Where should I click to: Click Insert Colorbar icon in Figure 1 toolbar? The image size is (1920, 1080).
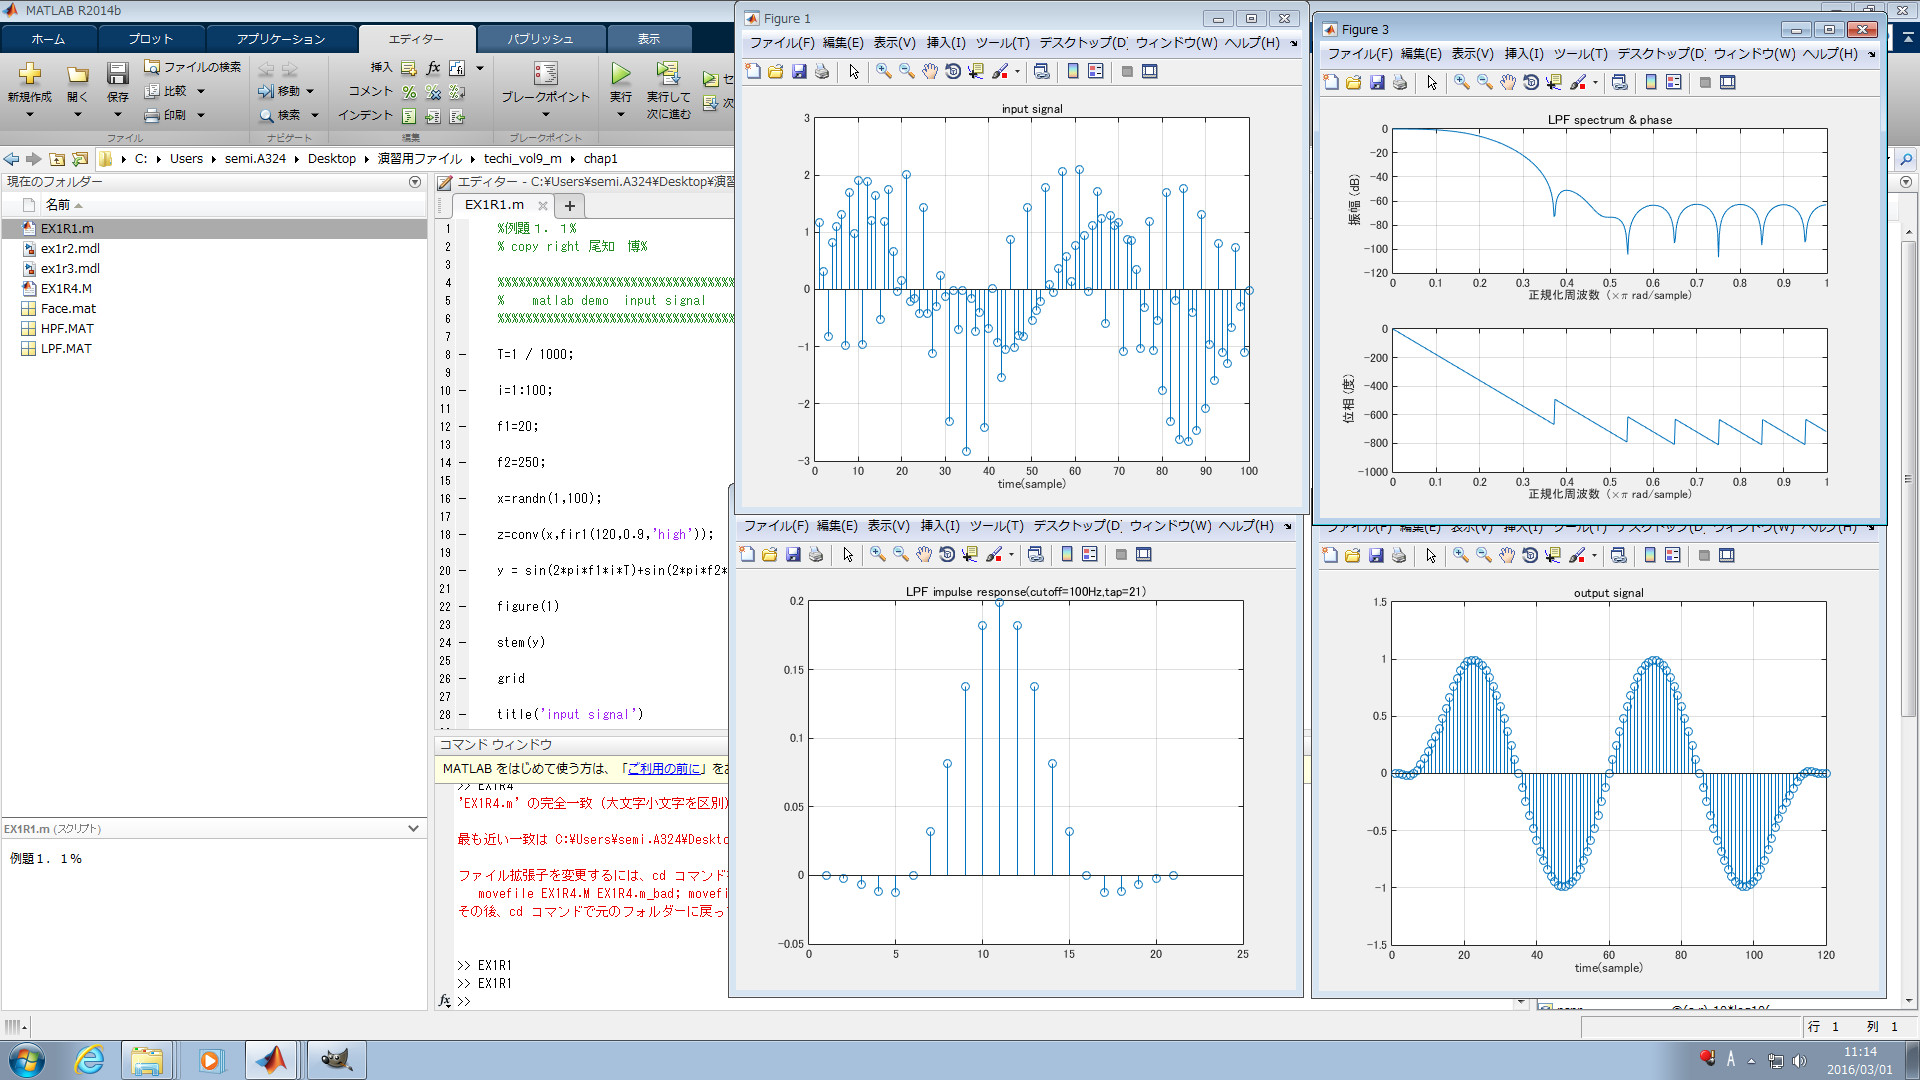pyautogui.click(x=1073, y=71)
